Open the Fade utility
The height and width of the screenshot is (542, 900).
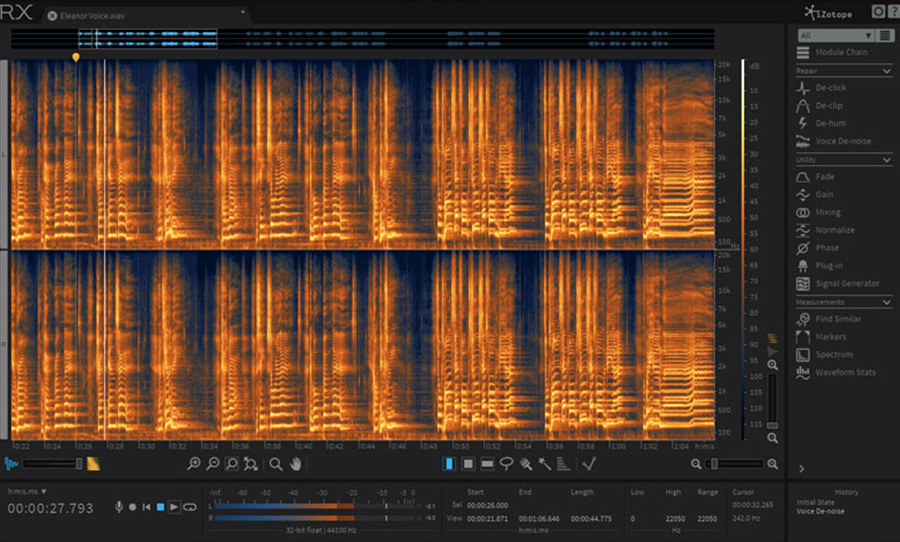(816, 177)
